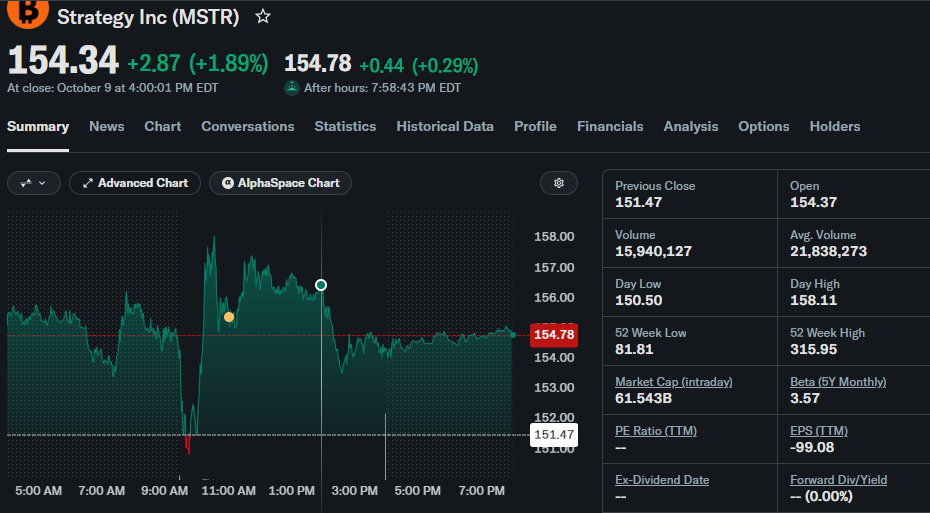The height and width of the screenshot is (513, 930).
Task: Click the After hours 7:58:43 PM text
Action: click(x=383, y=88)
